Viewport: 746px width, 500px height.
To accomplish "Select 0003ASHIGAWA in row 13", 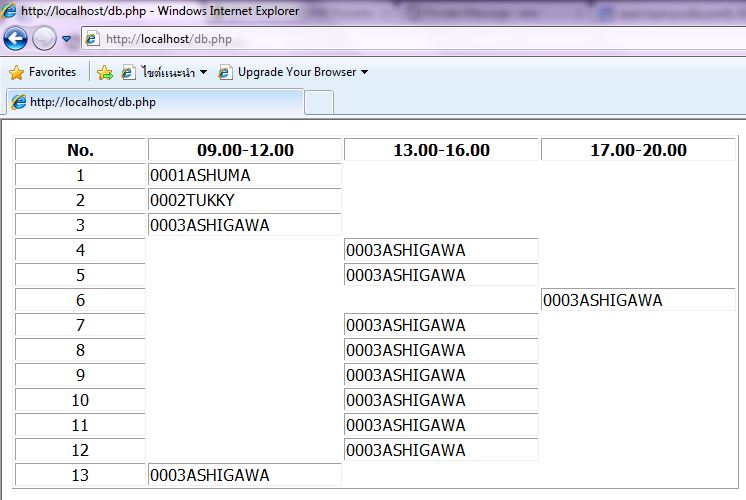I will pyautogui.click(x=245, y=475).
